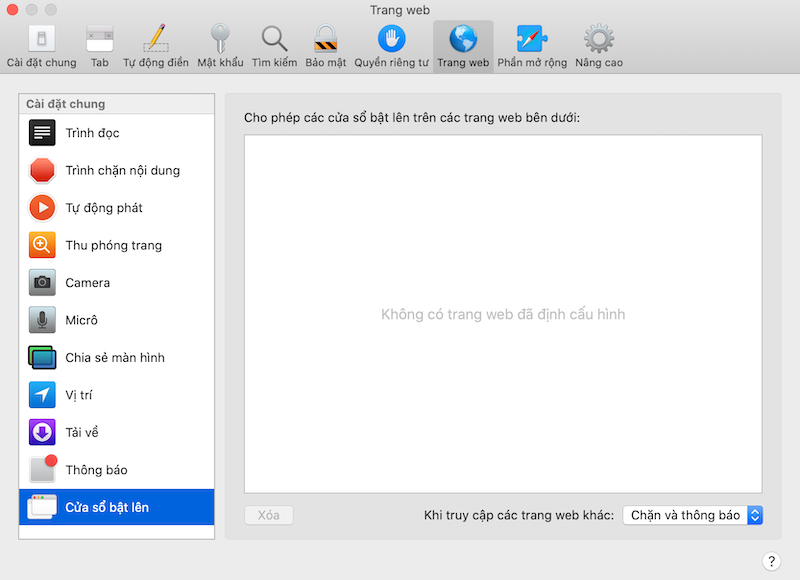Select Thu phóng trang sidebar item
The image size is (800, 580).
117,245
